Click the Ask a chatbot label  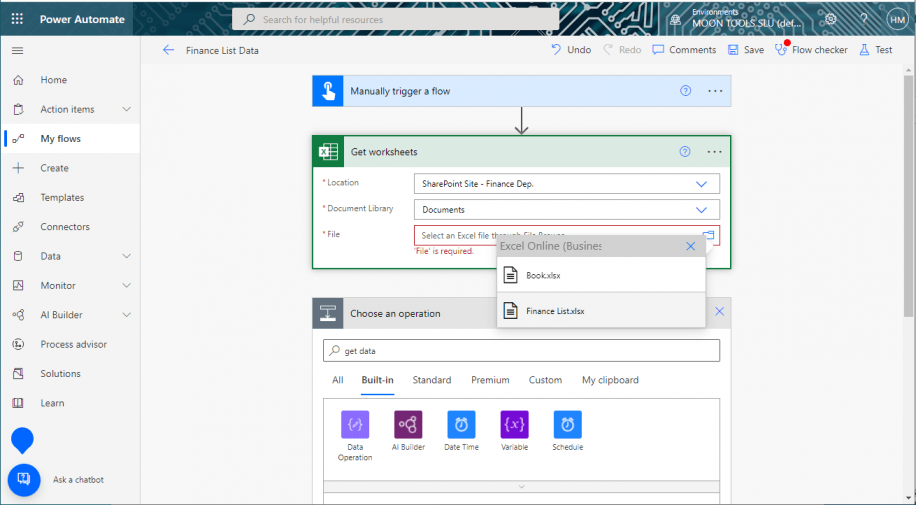click(x=78, y=480)
